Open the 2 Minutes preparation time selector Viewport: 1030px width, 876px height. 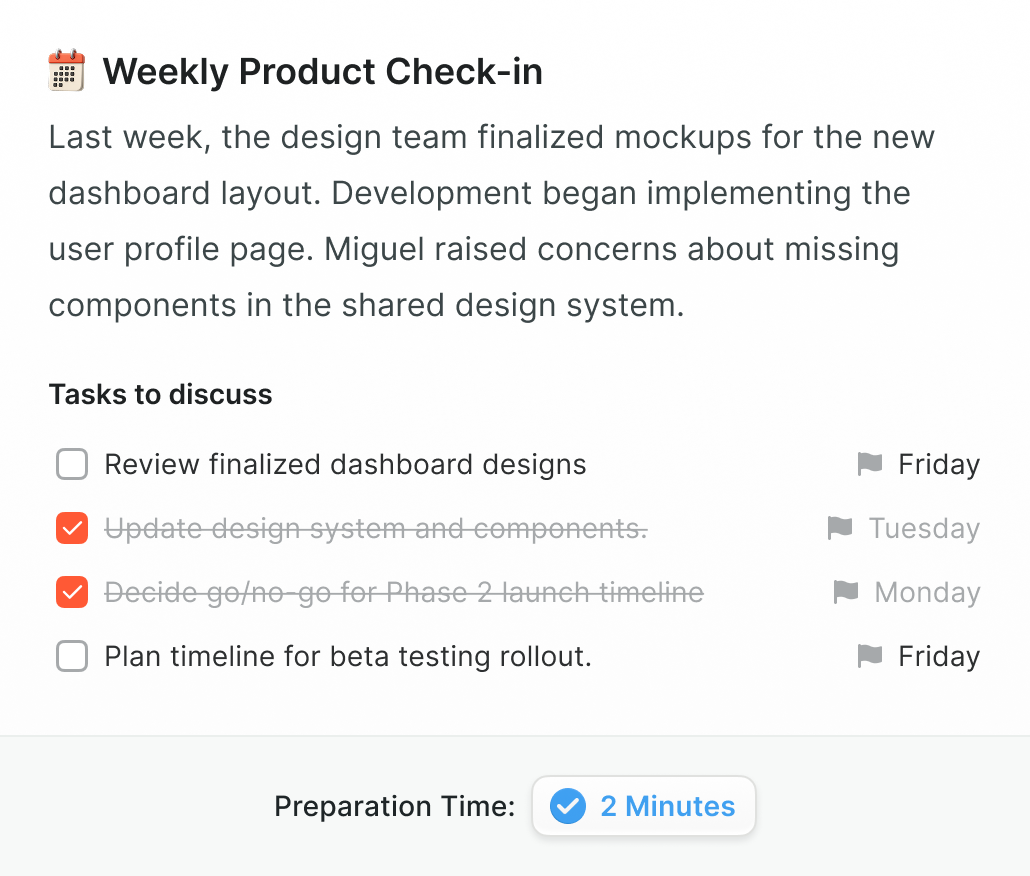pos(644,806)
